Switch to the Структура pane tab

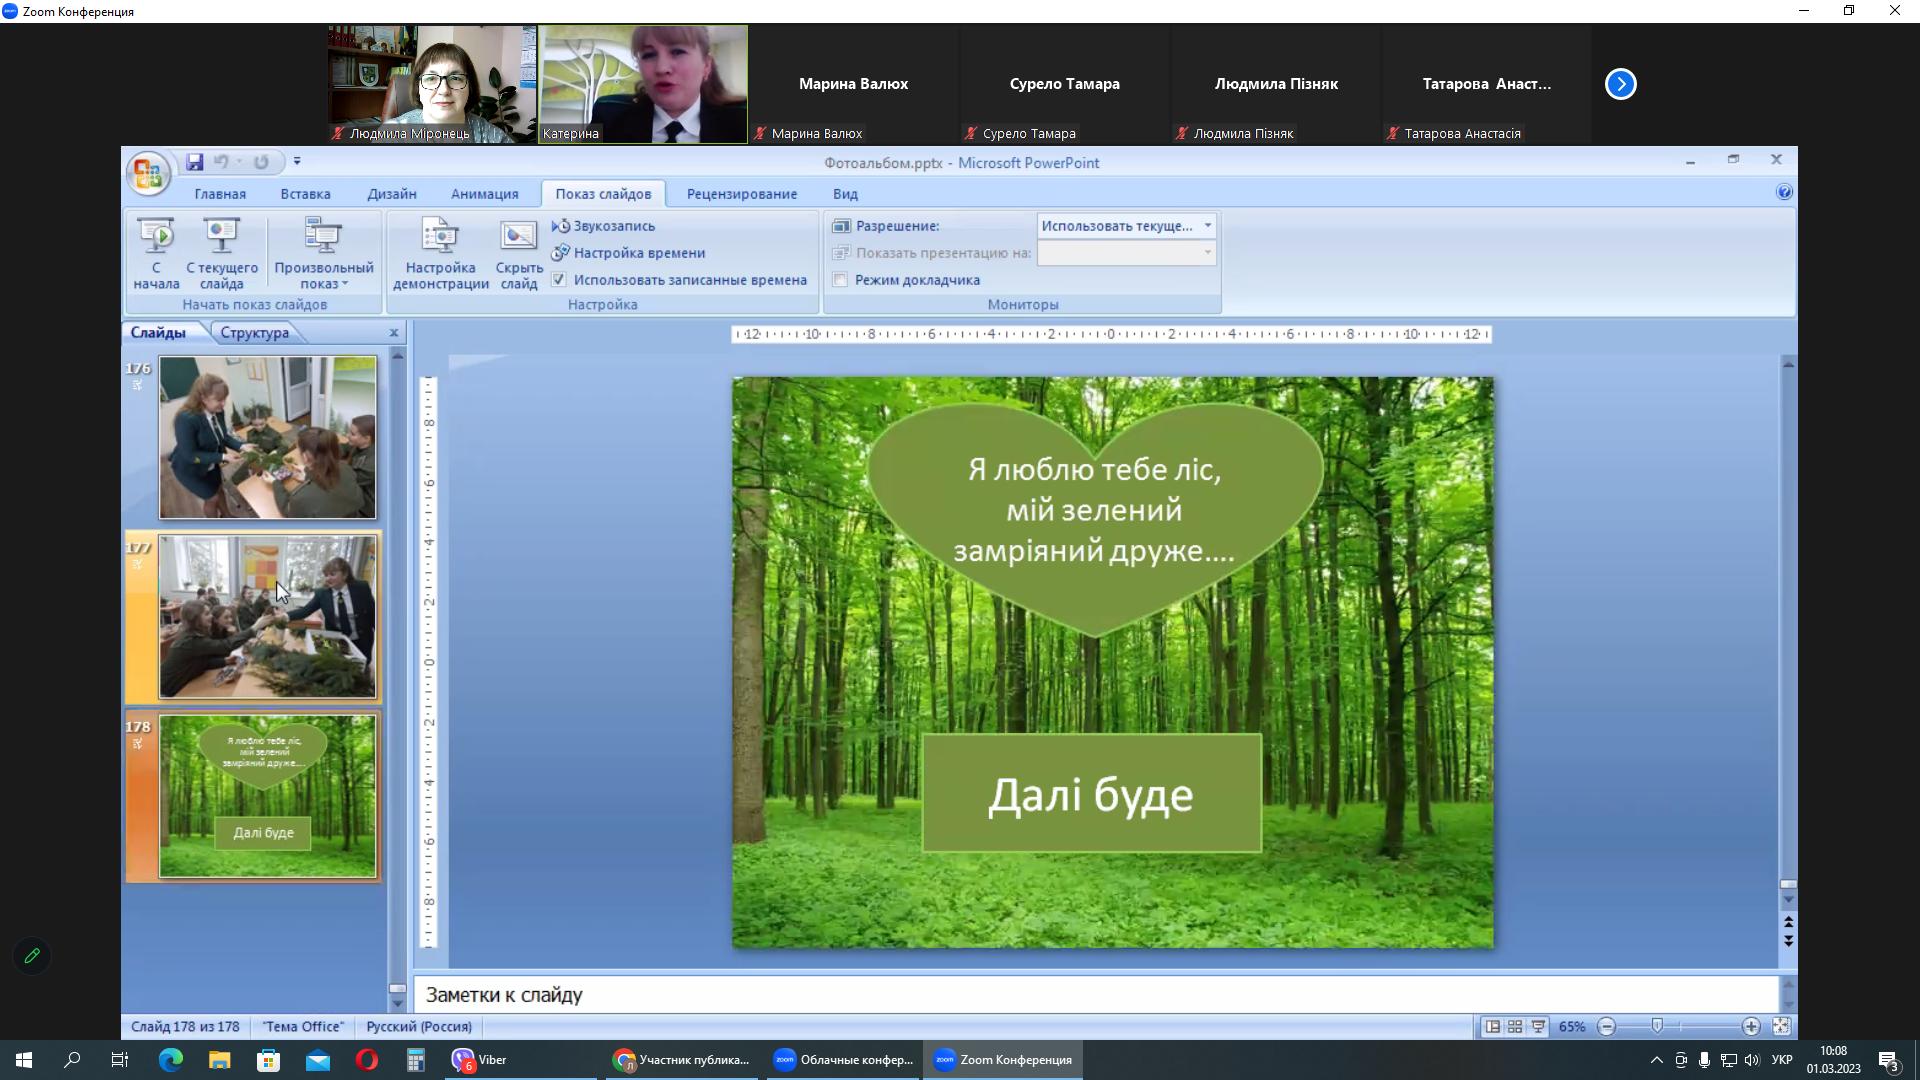254,333
